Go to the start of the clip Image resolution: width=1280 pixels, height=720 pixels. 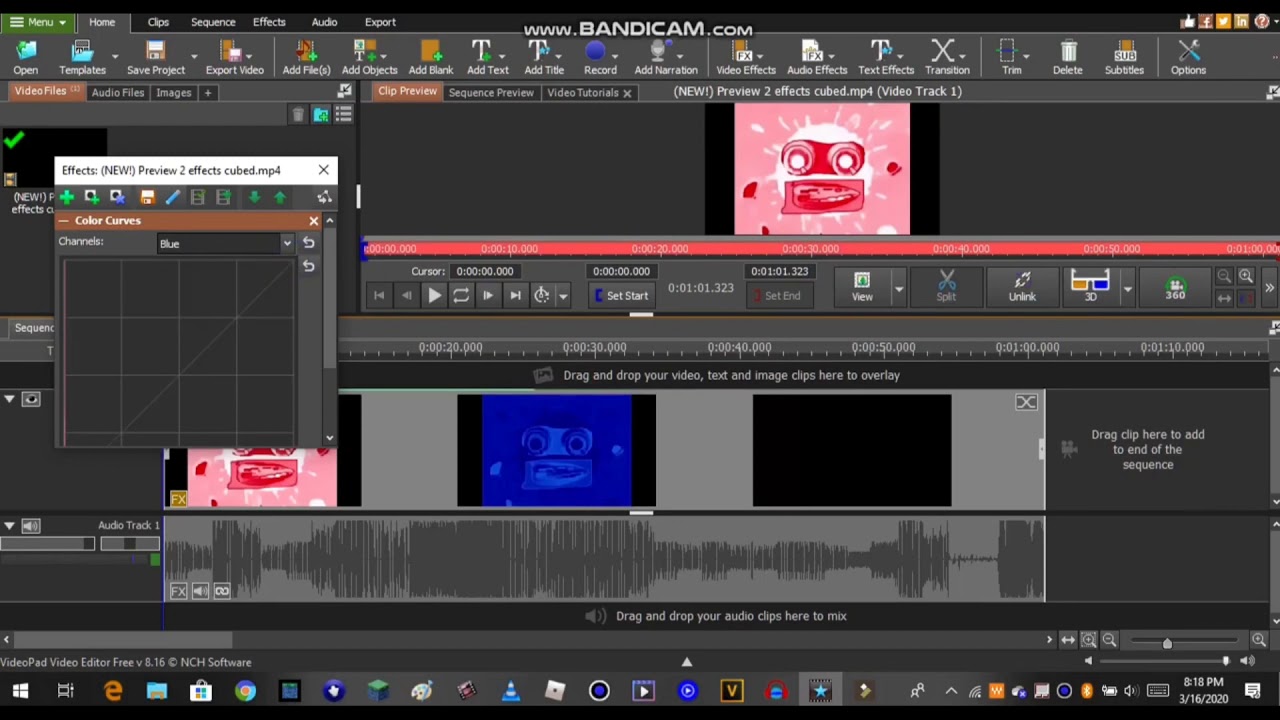(379, 295)
